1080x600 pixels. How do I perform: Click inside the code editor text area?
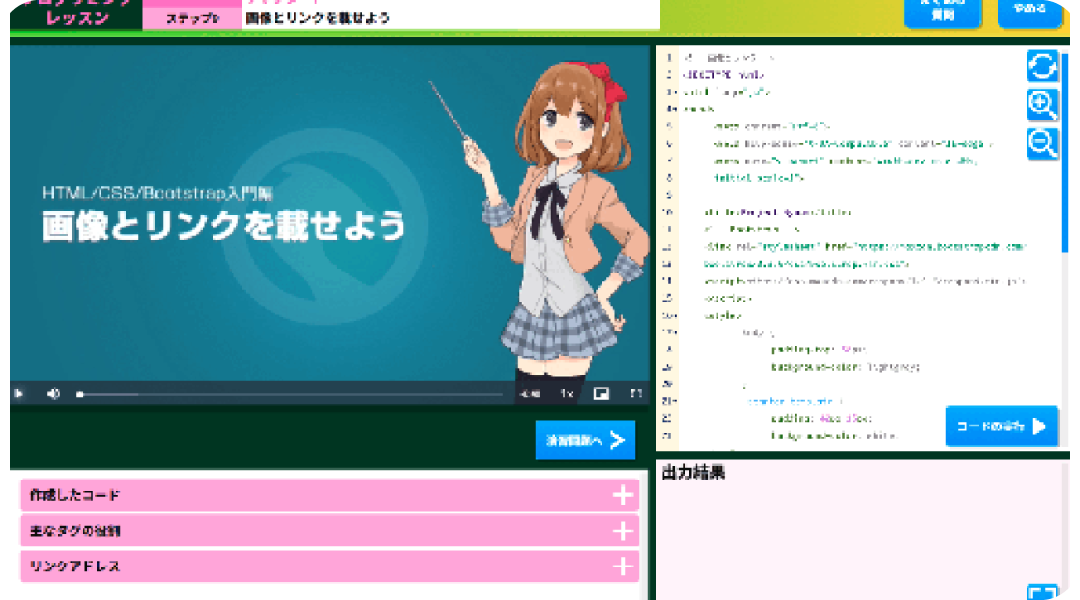tap(850, 300)
